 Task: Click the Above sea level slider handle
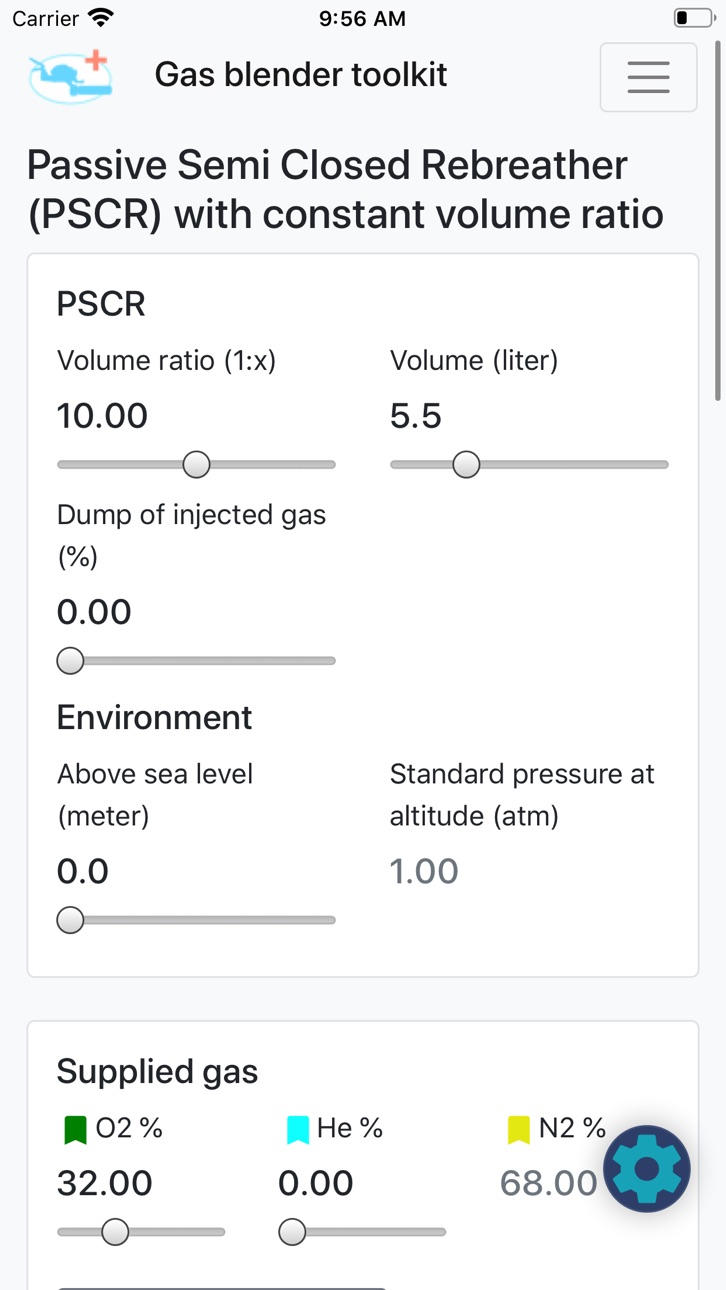(70, 920)
